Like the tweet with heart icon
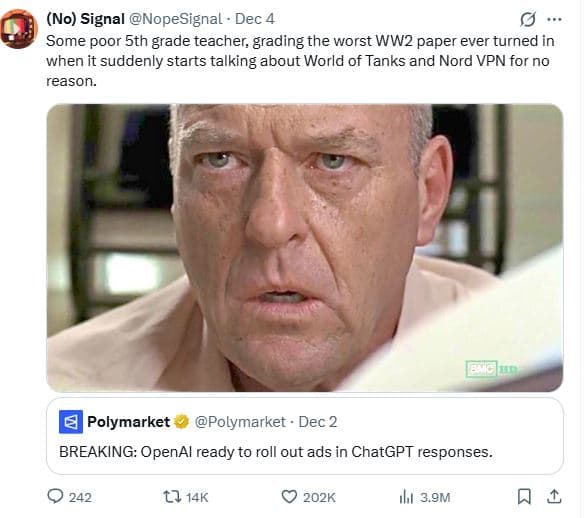This screenshot has height=518, width=585. click(x=289, y=497)
